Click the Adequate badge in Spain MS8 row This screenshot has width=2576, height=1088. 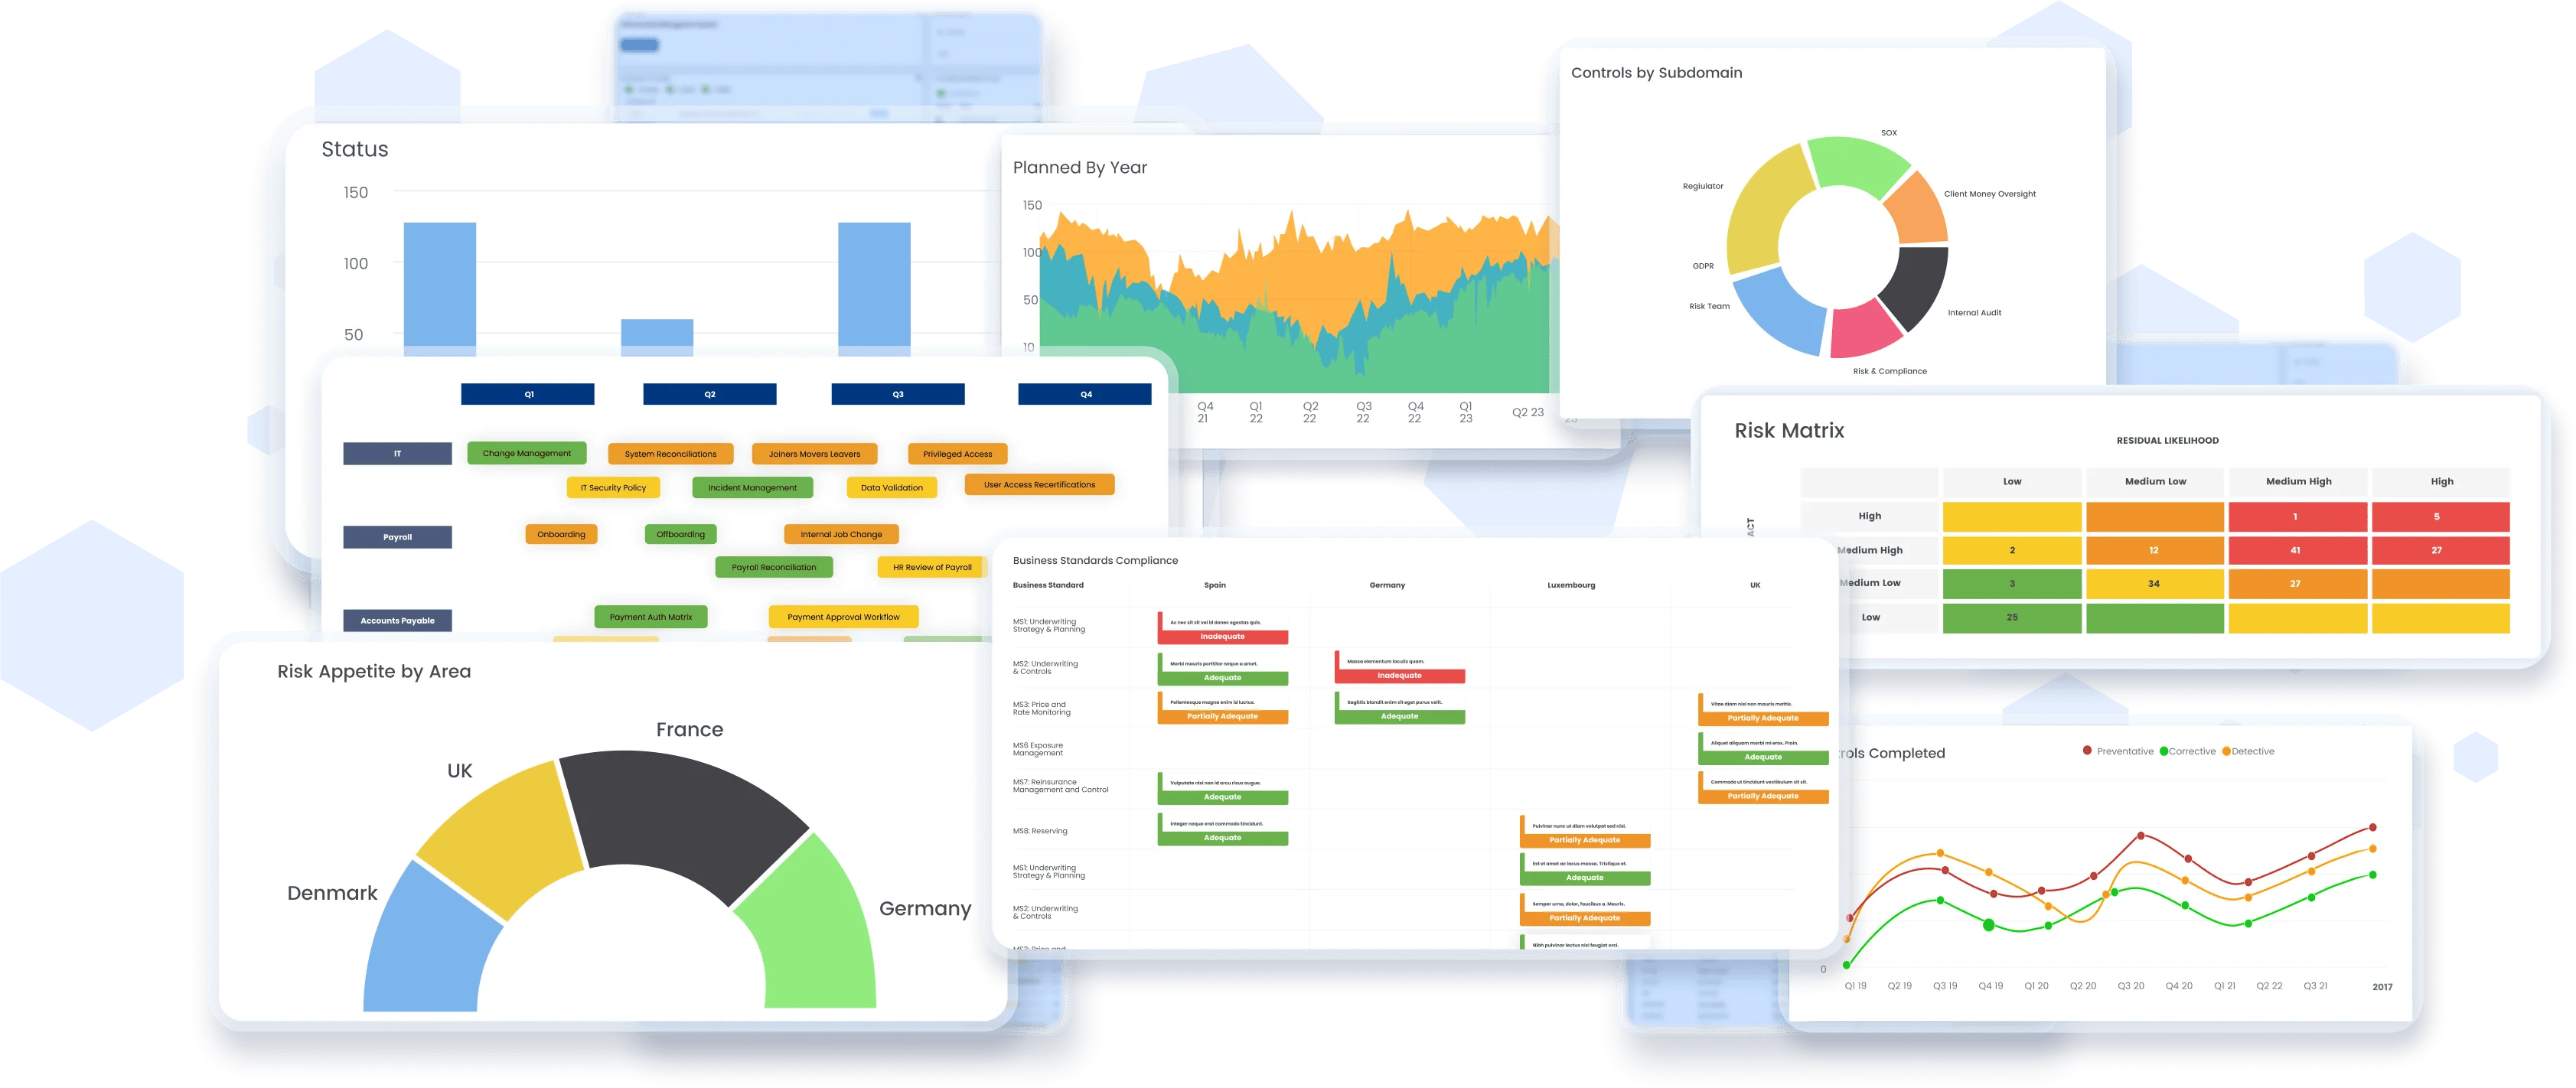coord(1222,838)
